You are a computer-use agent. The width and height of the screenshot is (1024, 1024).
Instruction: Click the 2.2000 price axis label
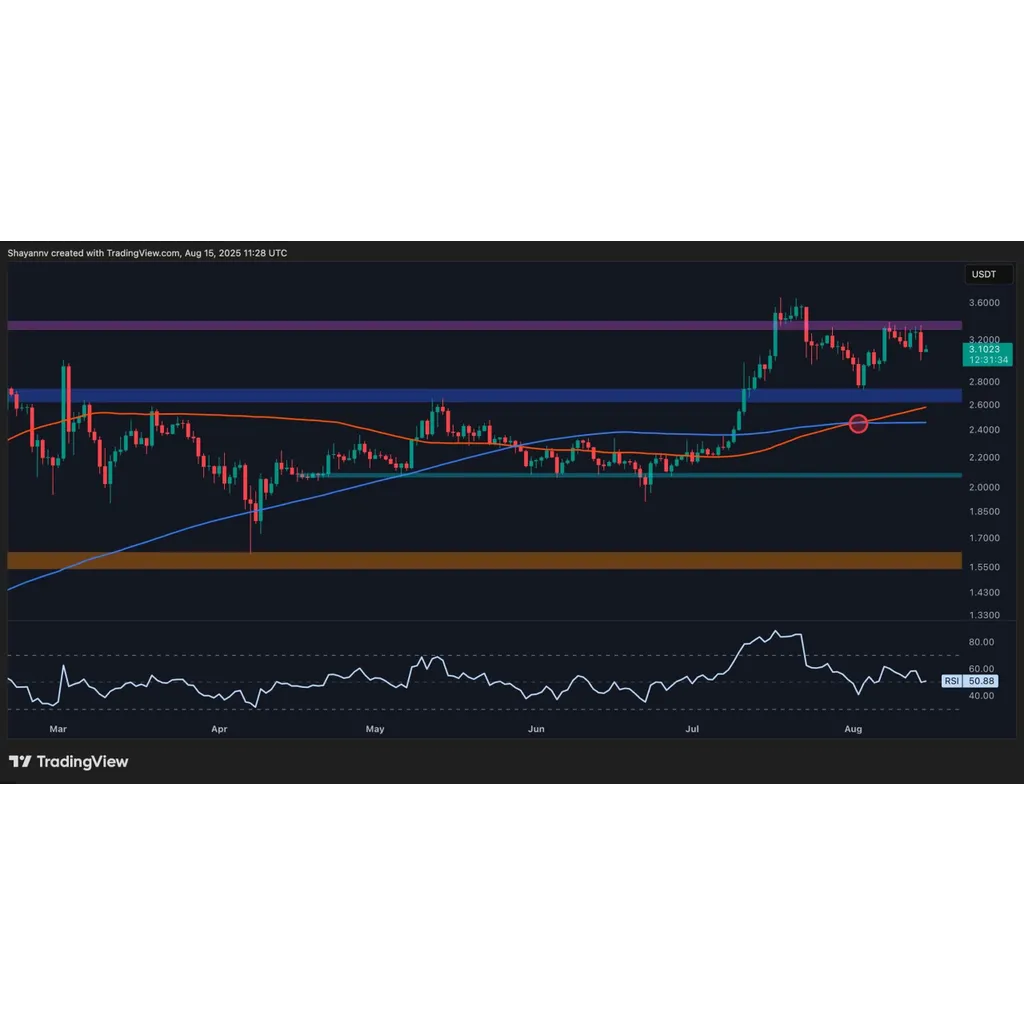pos(984,457)
